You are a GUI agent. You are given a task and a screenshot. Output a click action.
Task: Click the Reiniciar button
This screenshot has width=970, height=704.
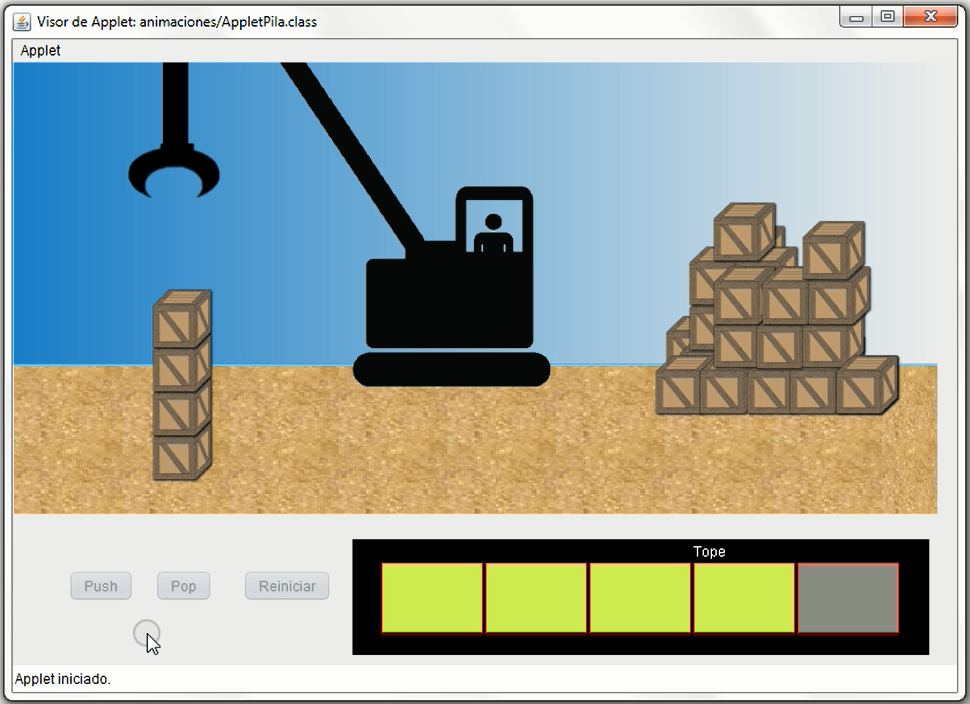[287, 586]
